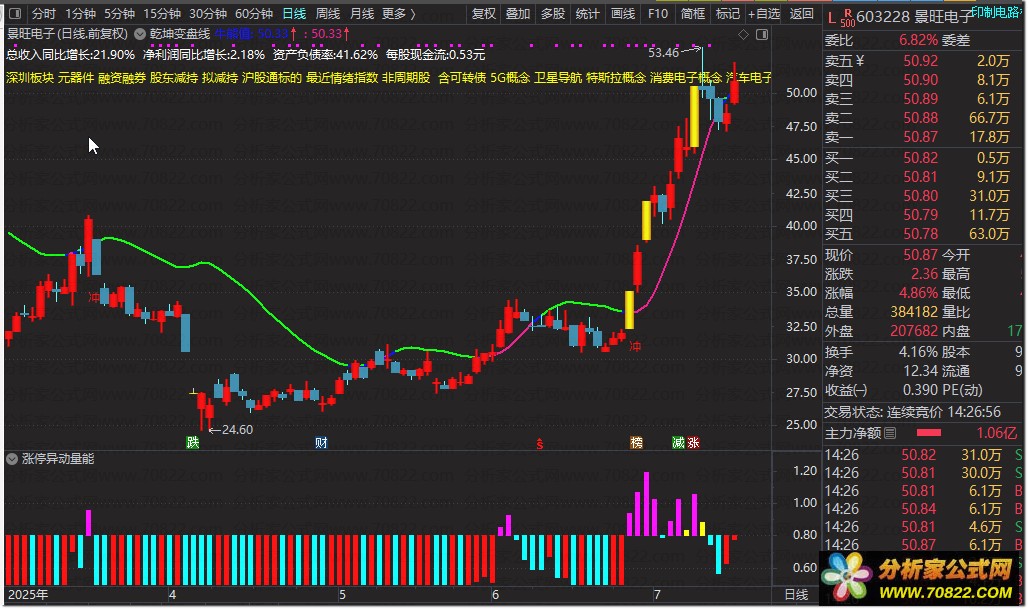Click the 24.60 low price label
Viewport: 1029px width, 609px height.
point(237,430)
